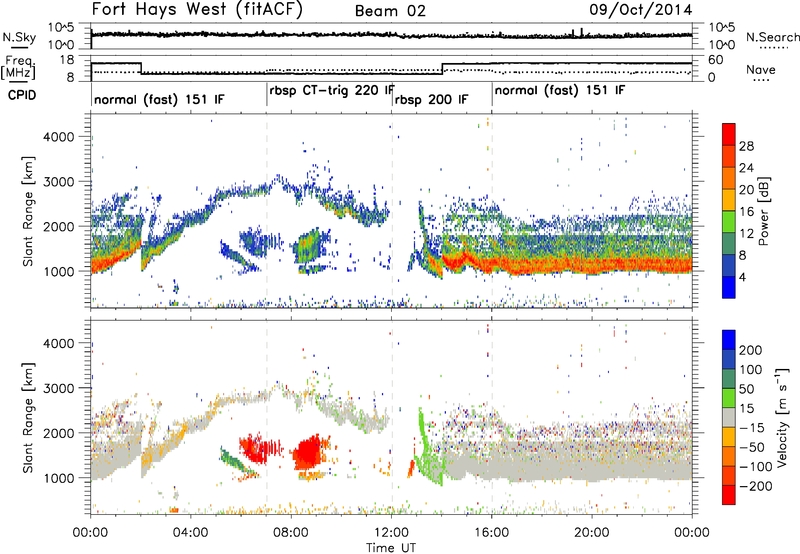The width and height of the screenshot is (800, 554).
Task: Click the red high-velocity patch near 08:30 UT
Action: (x=309, y=452)
